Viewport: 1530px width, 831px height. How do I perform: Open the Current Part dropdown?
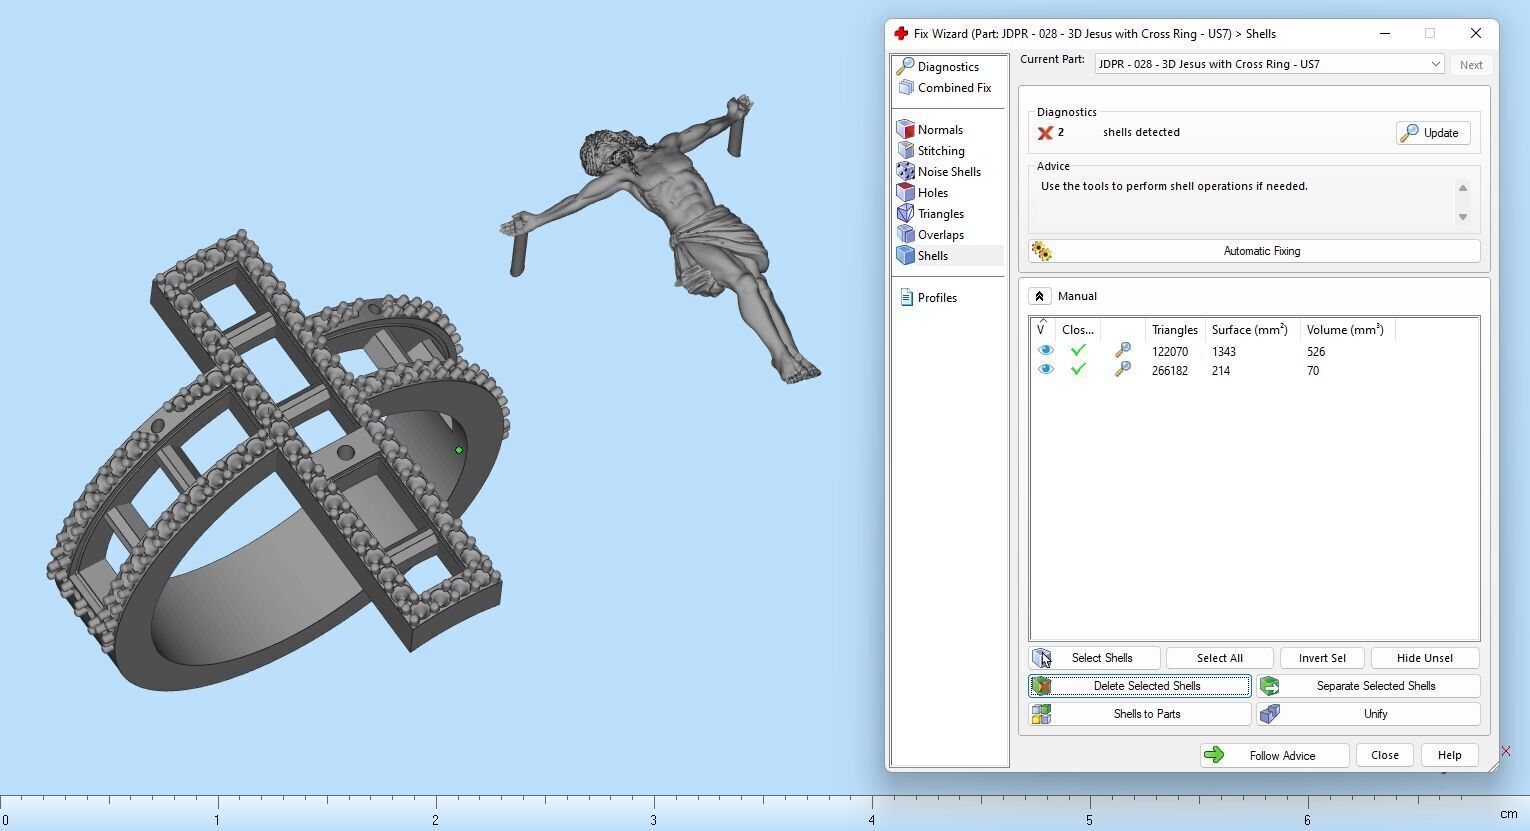[1269, 64]
